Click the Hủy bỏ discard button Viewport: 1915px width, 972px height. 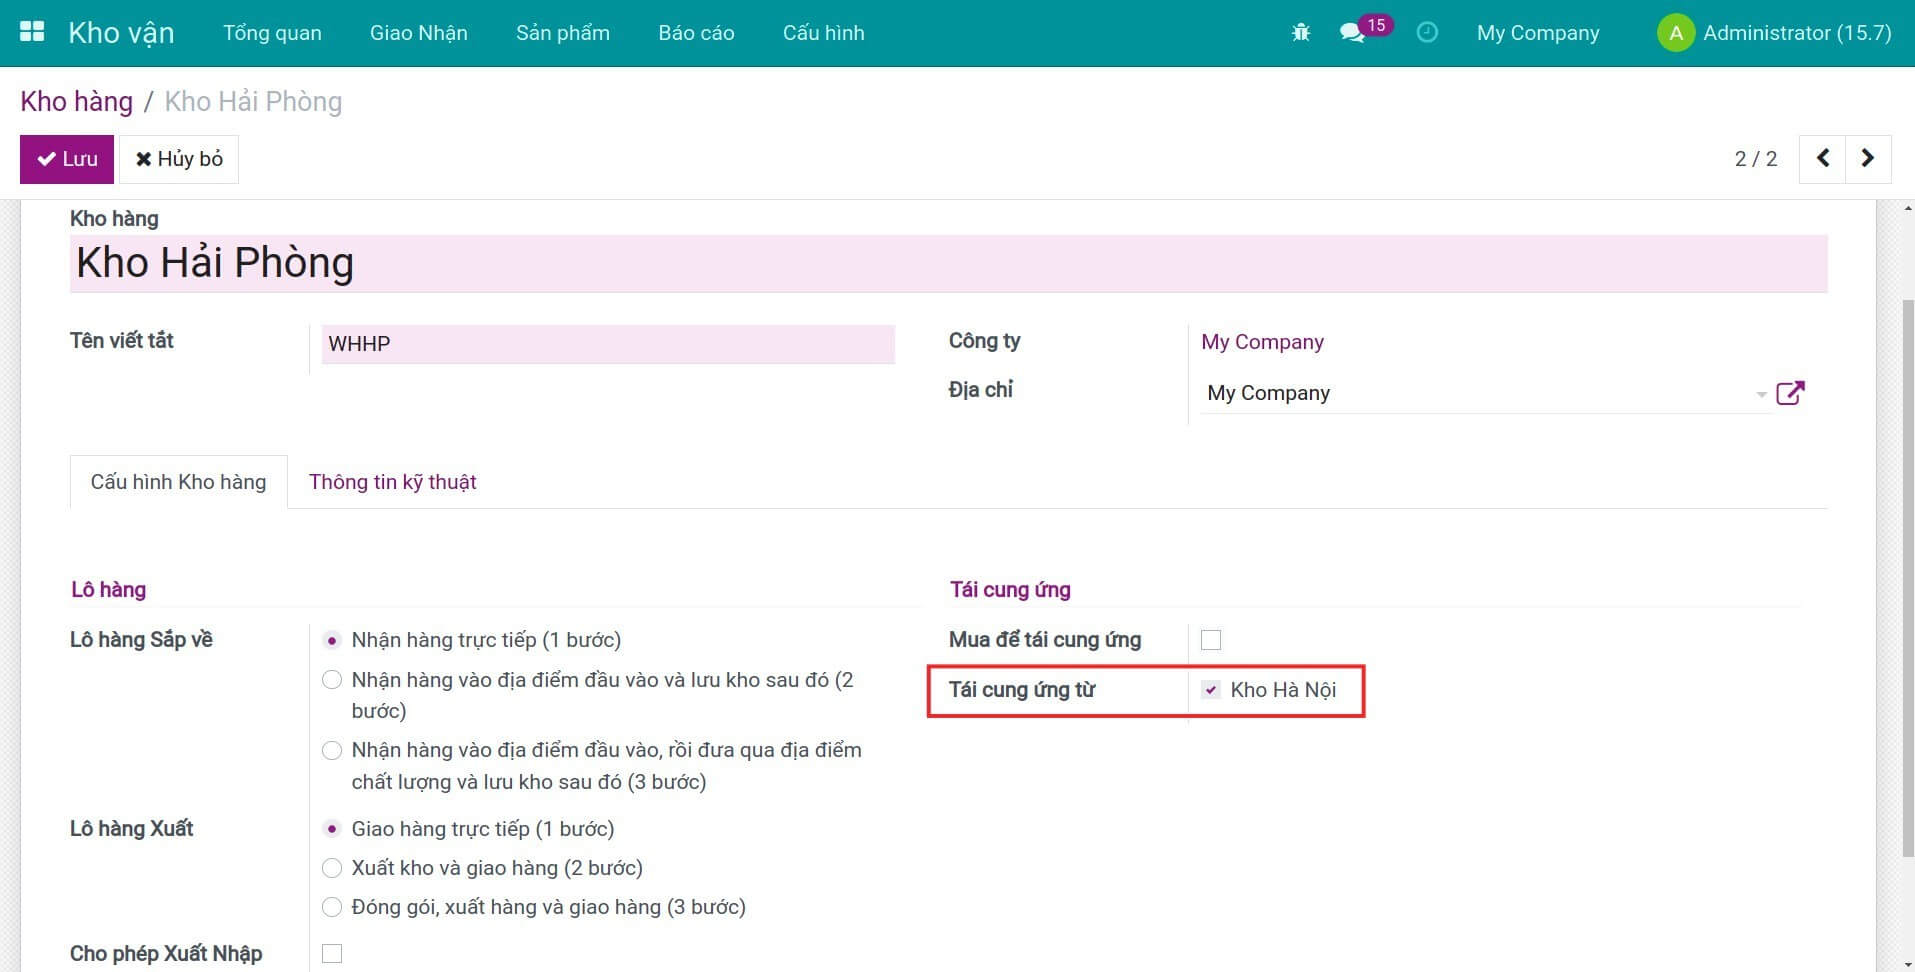pos(179,159)
